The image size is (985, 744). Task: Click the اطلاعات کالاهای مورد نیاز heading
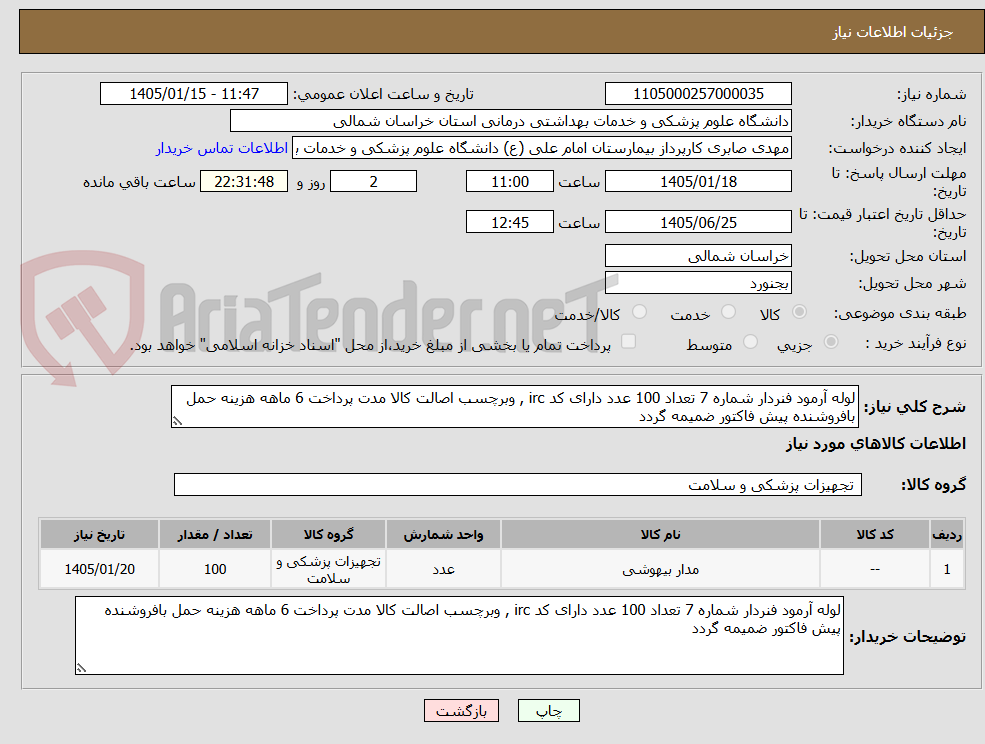[876, 444]
